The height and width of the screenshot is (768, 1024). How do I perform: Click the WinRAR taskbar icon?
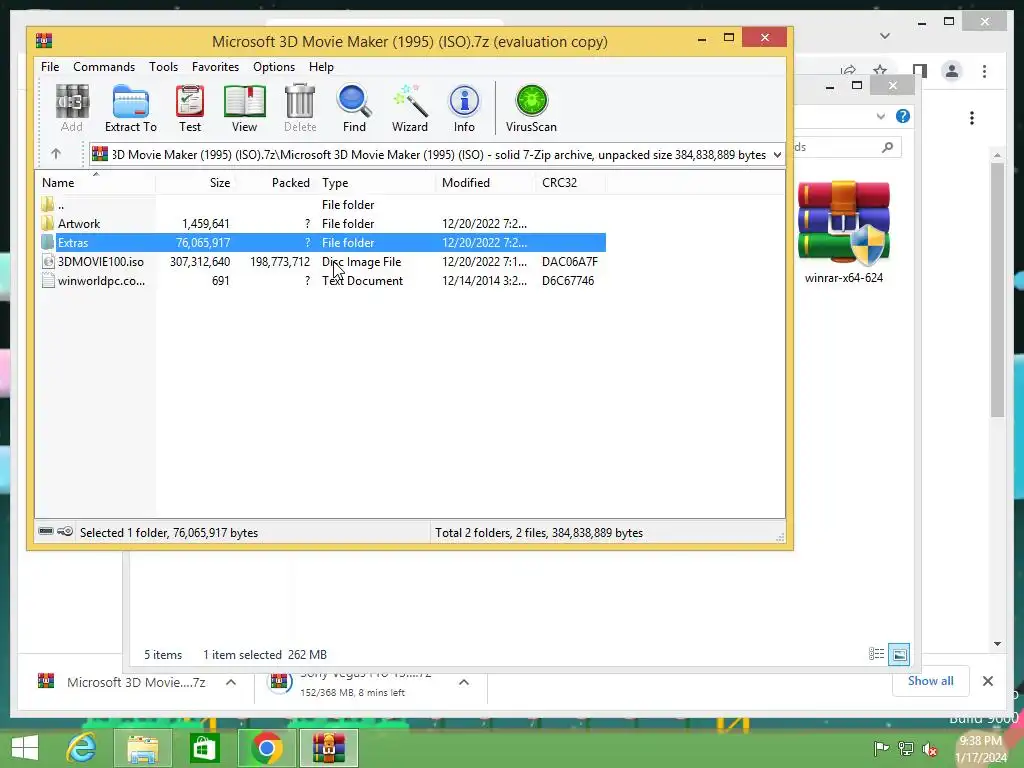coord(328,747)
